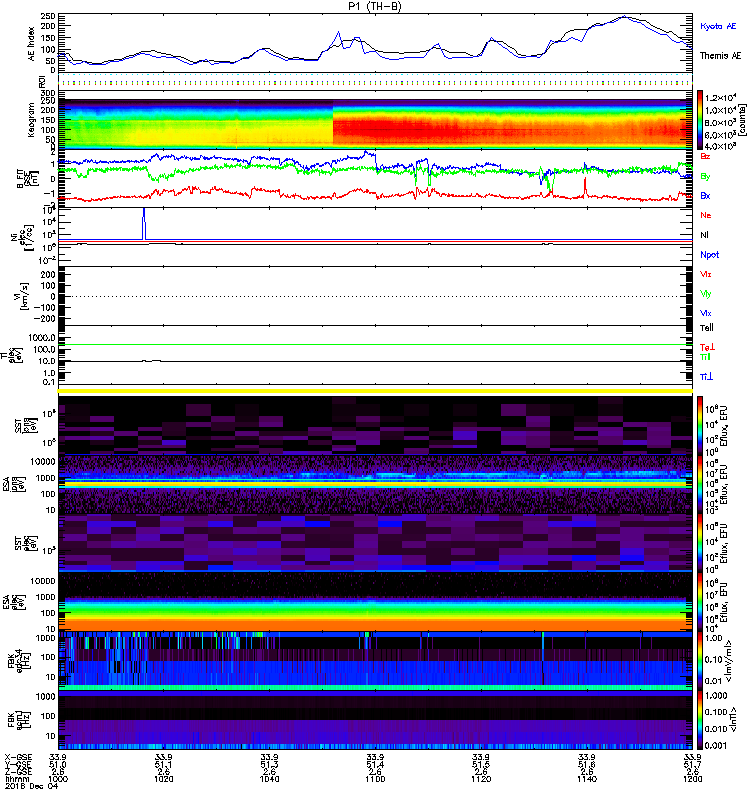The image size is (750, 800).
Task: Click the red Bz spike near 1140
Action: tap(585, 186)
